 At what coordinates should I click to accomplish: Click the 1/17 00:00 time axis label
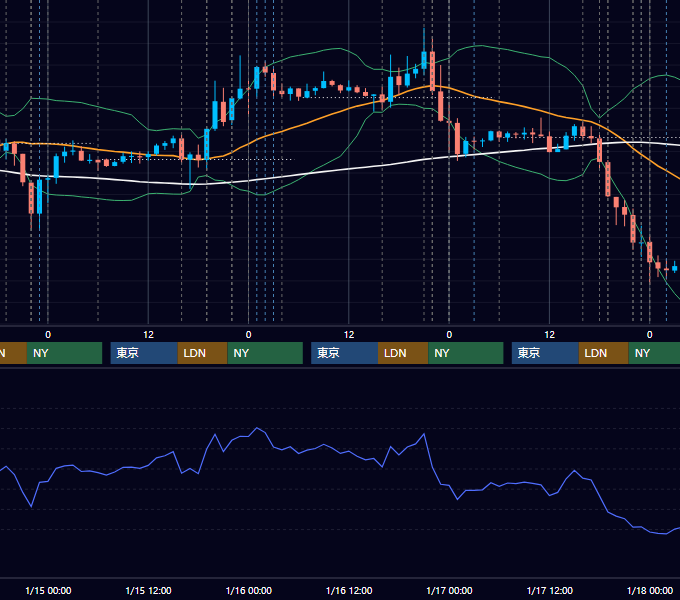[449, 590]
